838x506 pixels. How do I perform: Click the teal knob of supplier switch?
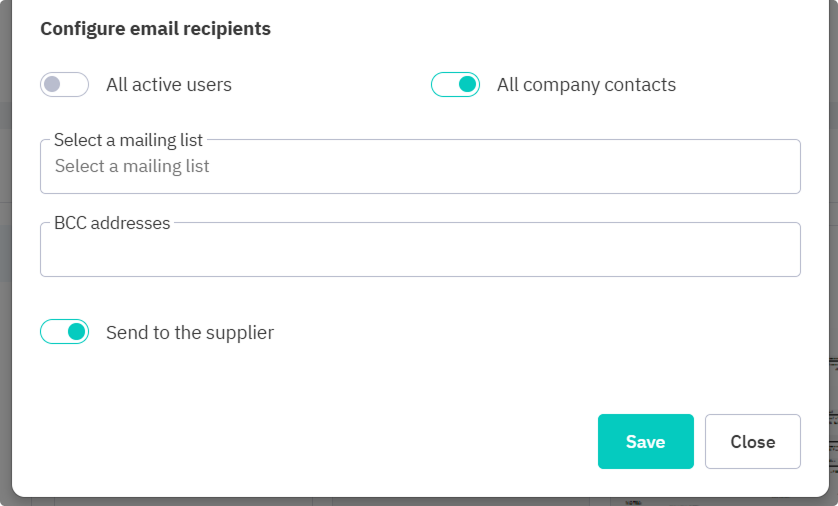tap(76, 332)
